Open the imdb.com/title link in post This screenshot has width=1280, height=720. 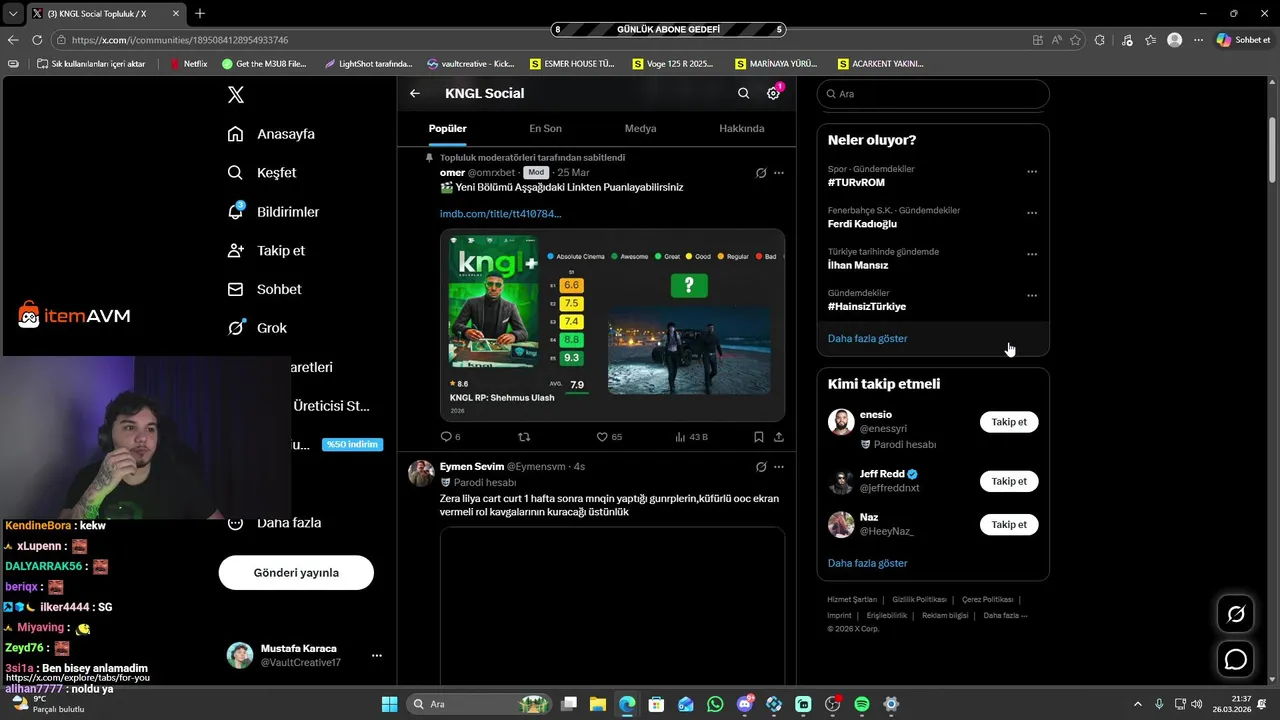click(x=501, y=214)
